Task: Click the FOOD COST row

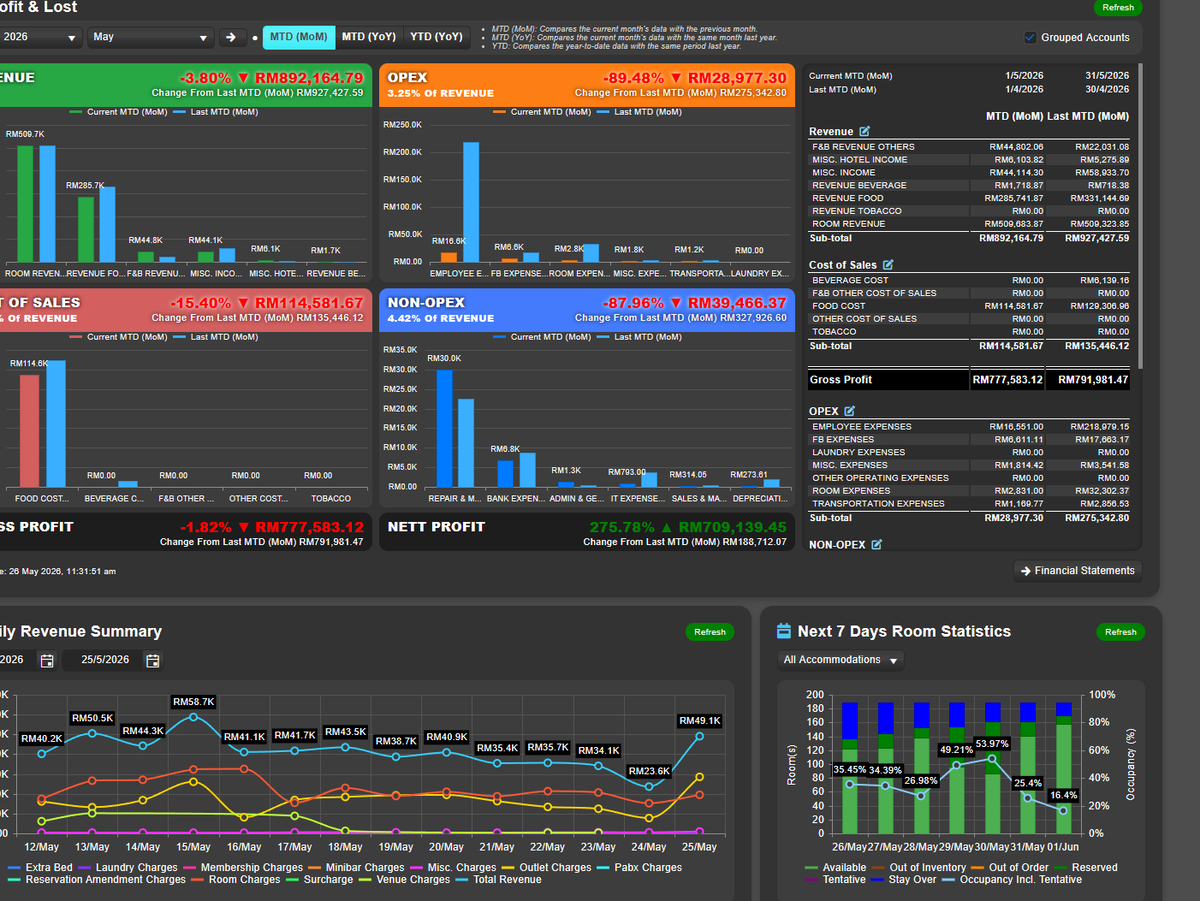Action: pos(970,306)
